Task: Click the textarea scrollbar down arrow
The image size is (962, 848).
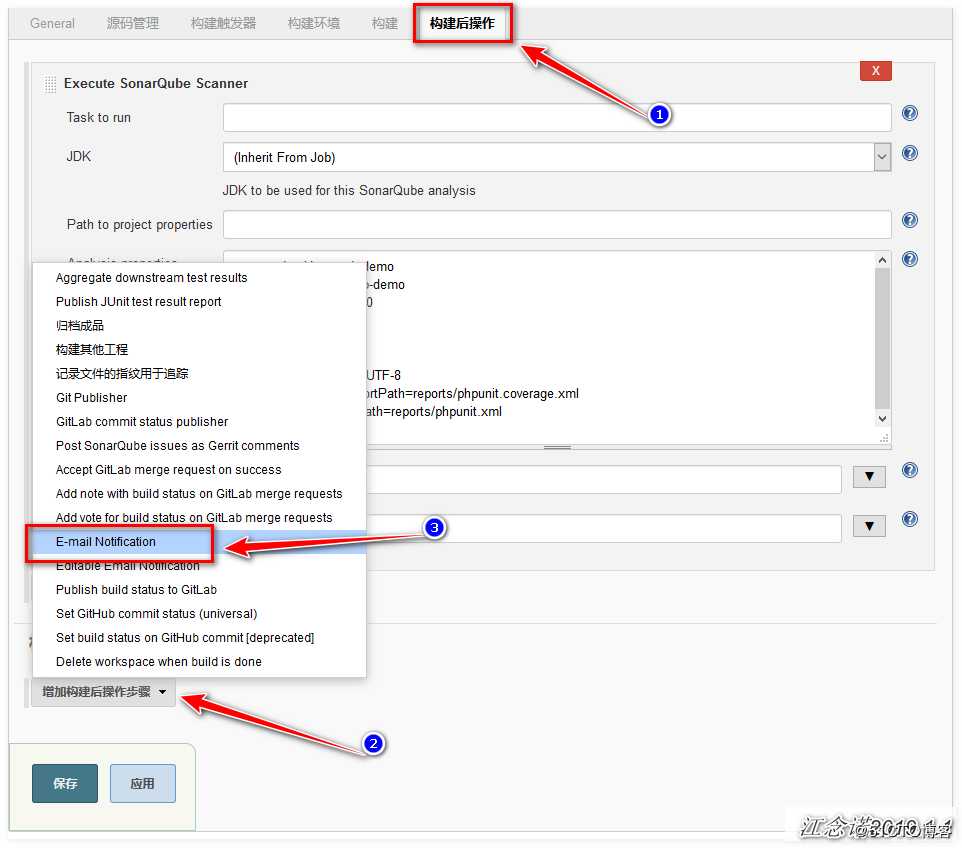Action: point(882,418)
